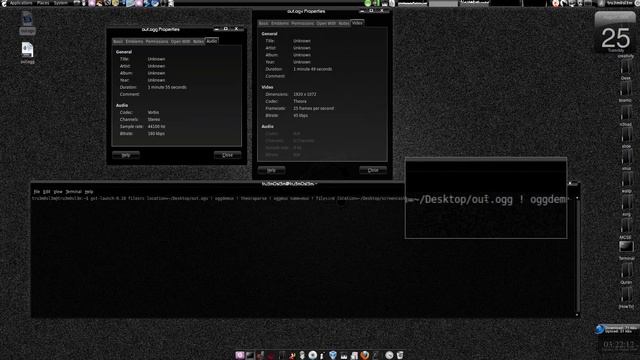Image resolution: width=640 pixels, height=360 pixels.
Task: Open the File menu in terminal window
Action: (x=37, y=191)
